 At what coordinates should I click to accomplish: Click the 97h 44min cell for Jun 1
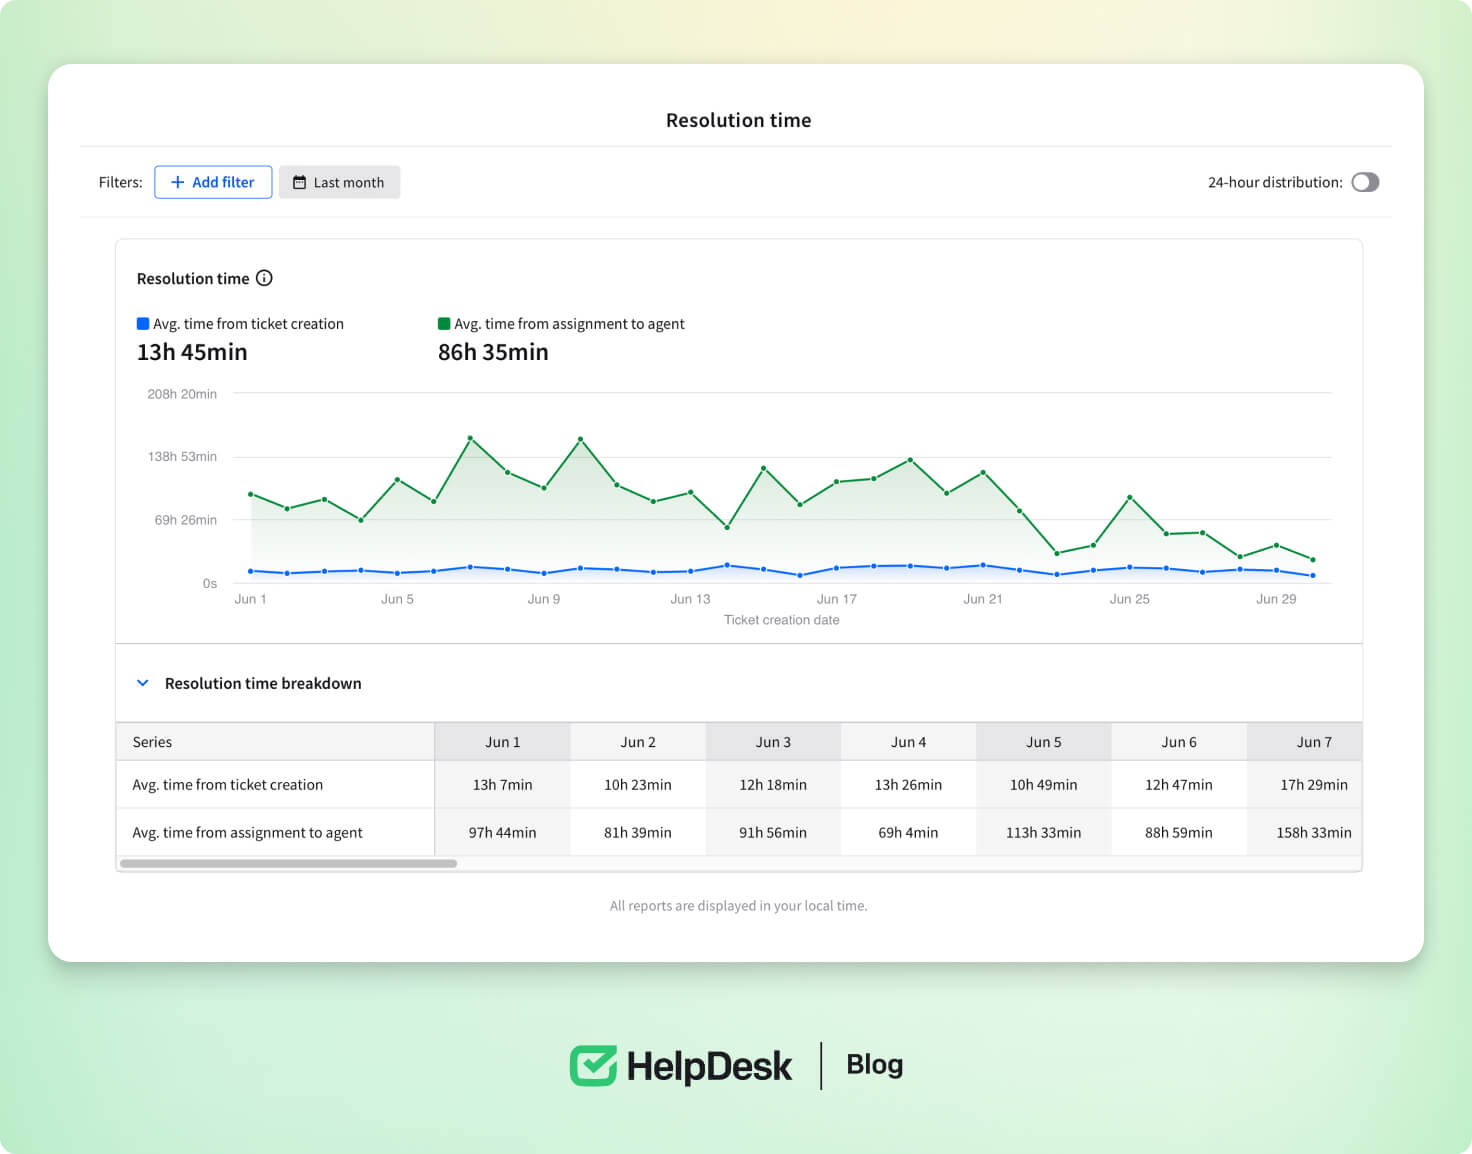click(x=502, y=832)
